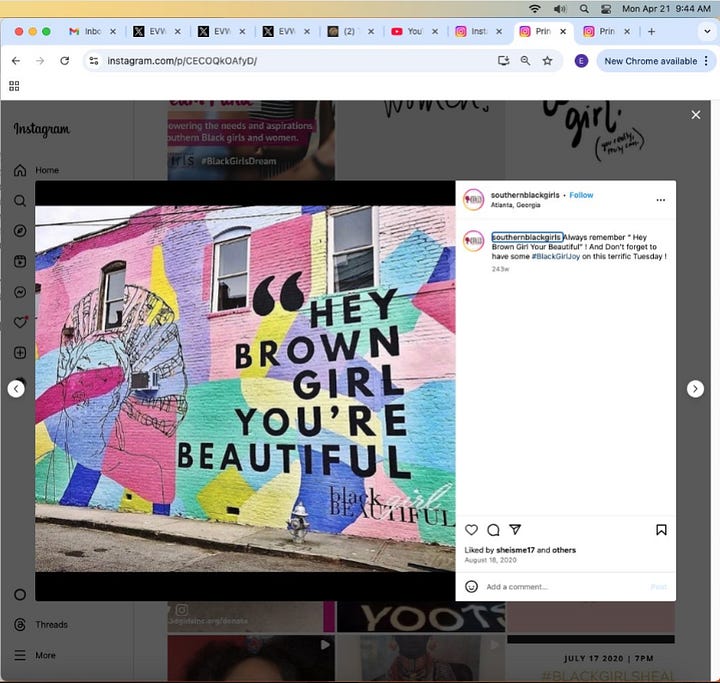
Task: Open Atlanta, Georgia location link
Action: (515, 205)
